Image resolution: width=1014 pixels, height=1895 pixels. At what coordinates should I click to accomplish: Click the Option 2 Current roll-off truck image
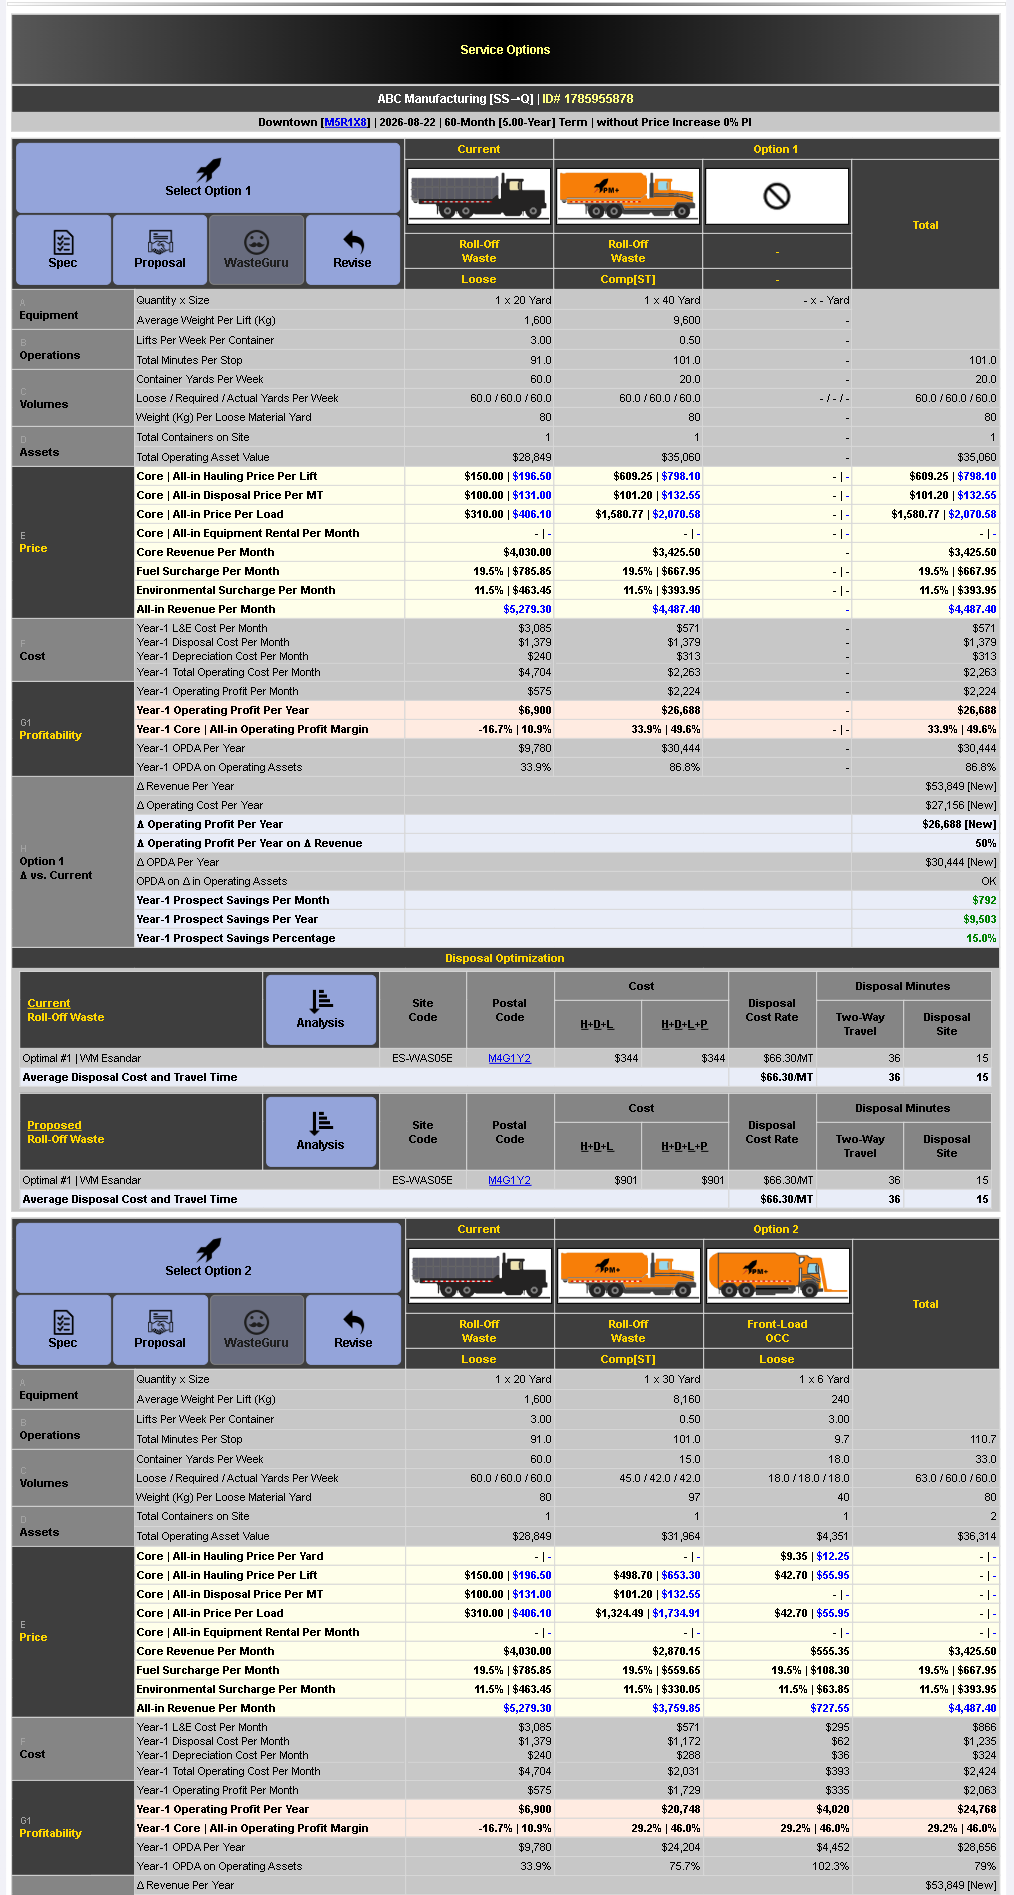coord(479,1275)
